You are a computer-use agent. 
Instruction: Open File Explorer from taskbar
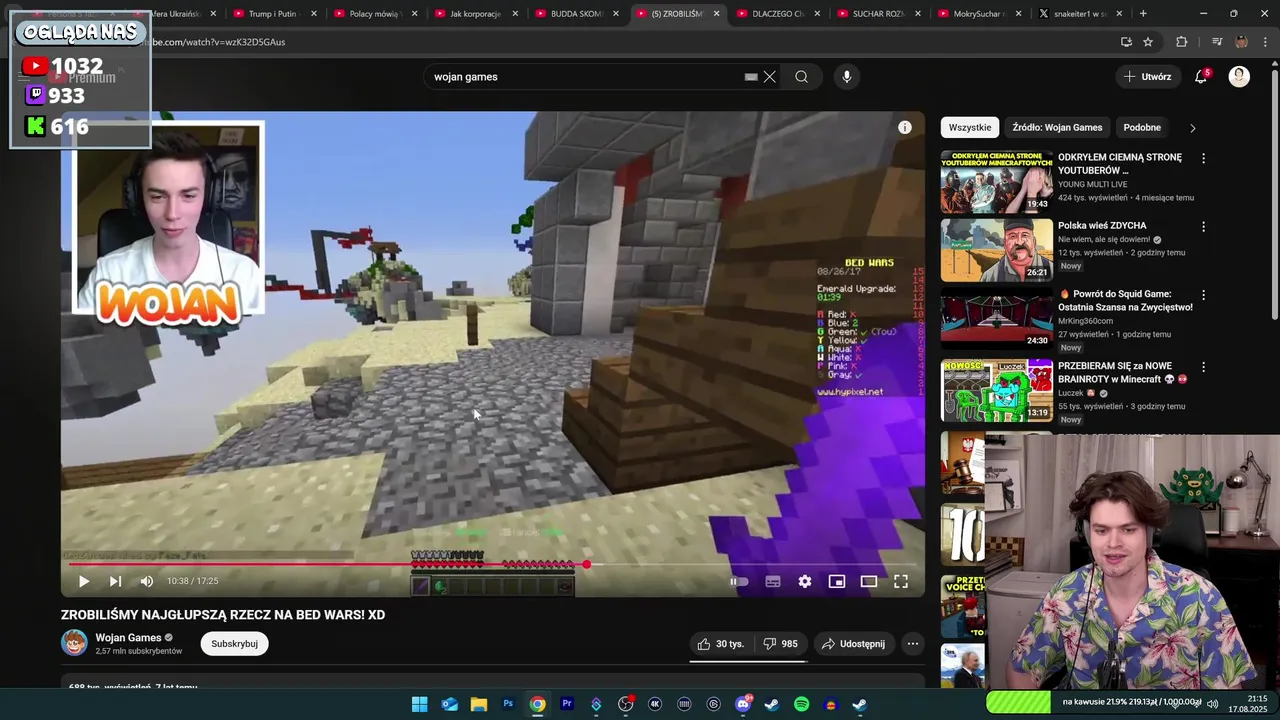click(479, 704)
